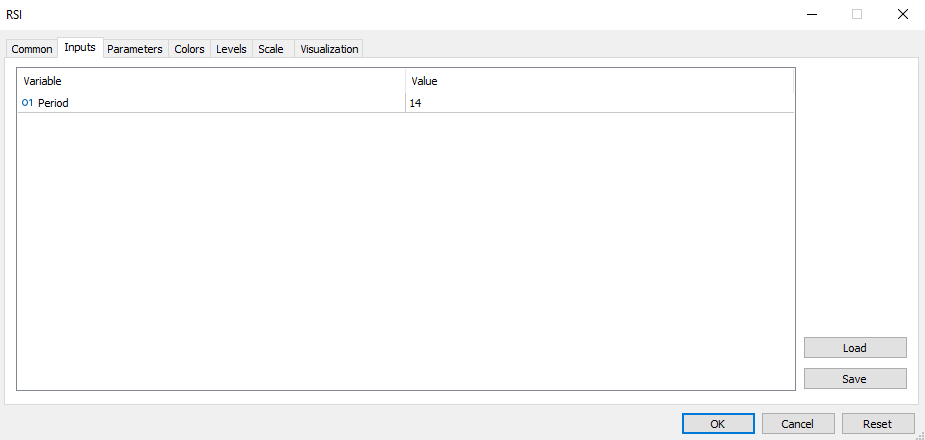This screenshot has width=925, height=440.
Task: Close the RSI dialog window
Action: (903, 15)
